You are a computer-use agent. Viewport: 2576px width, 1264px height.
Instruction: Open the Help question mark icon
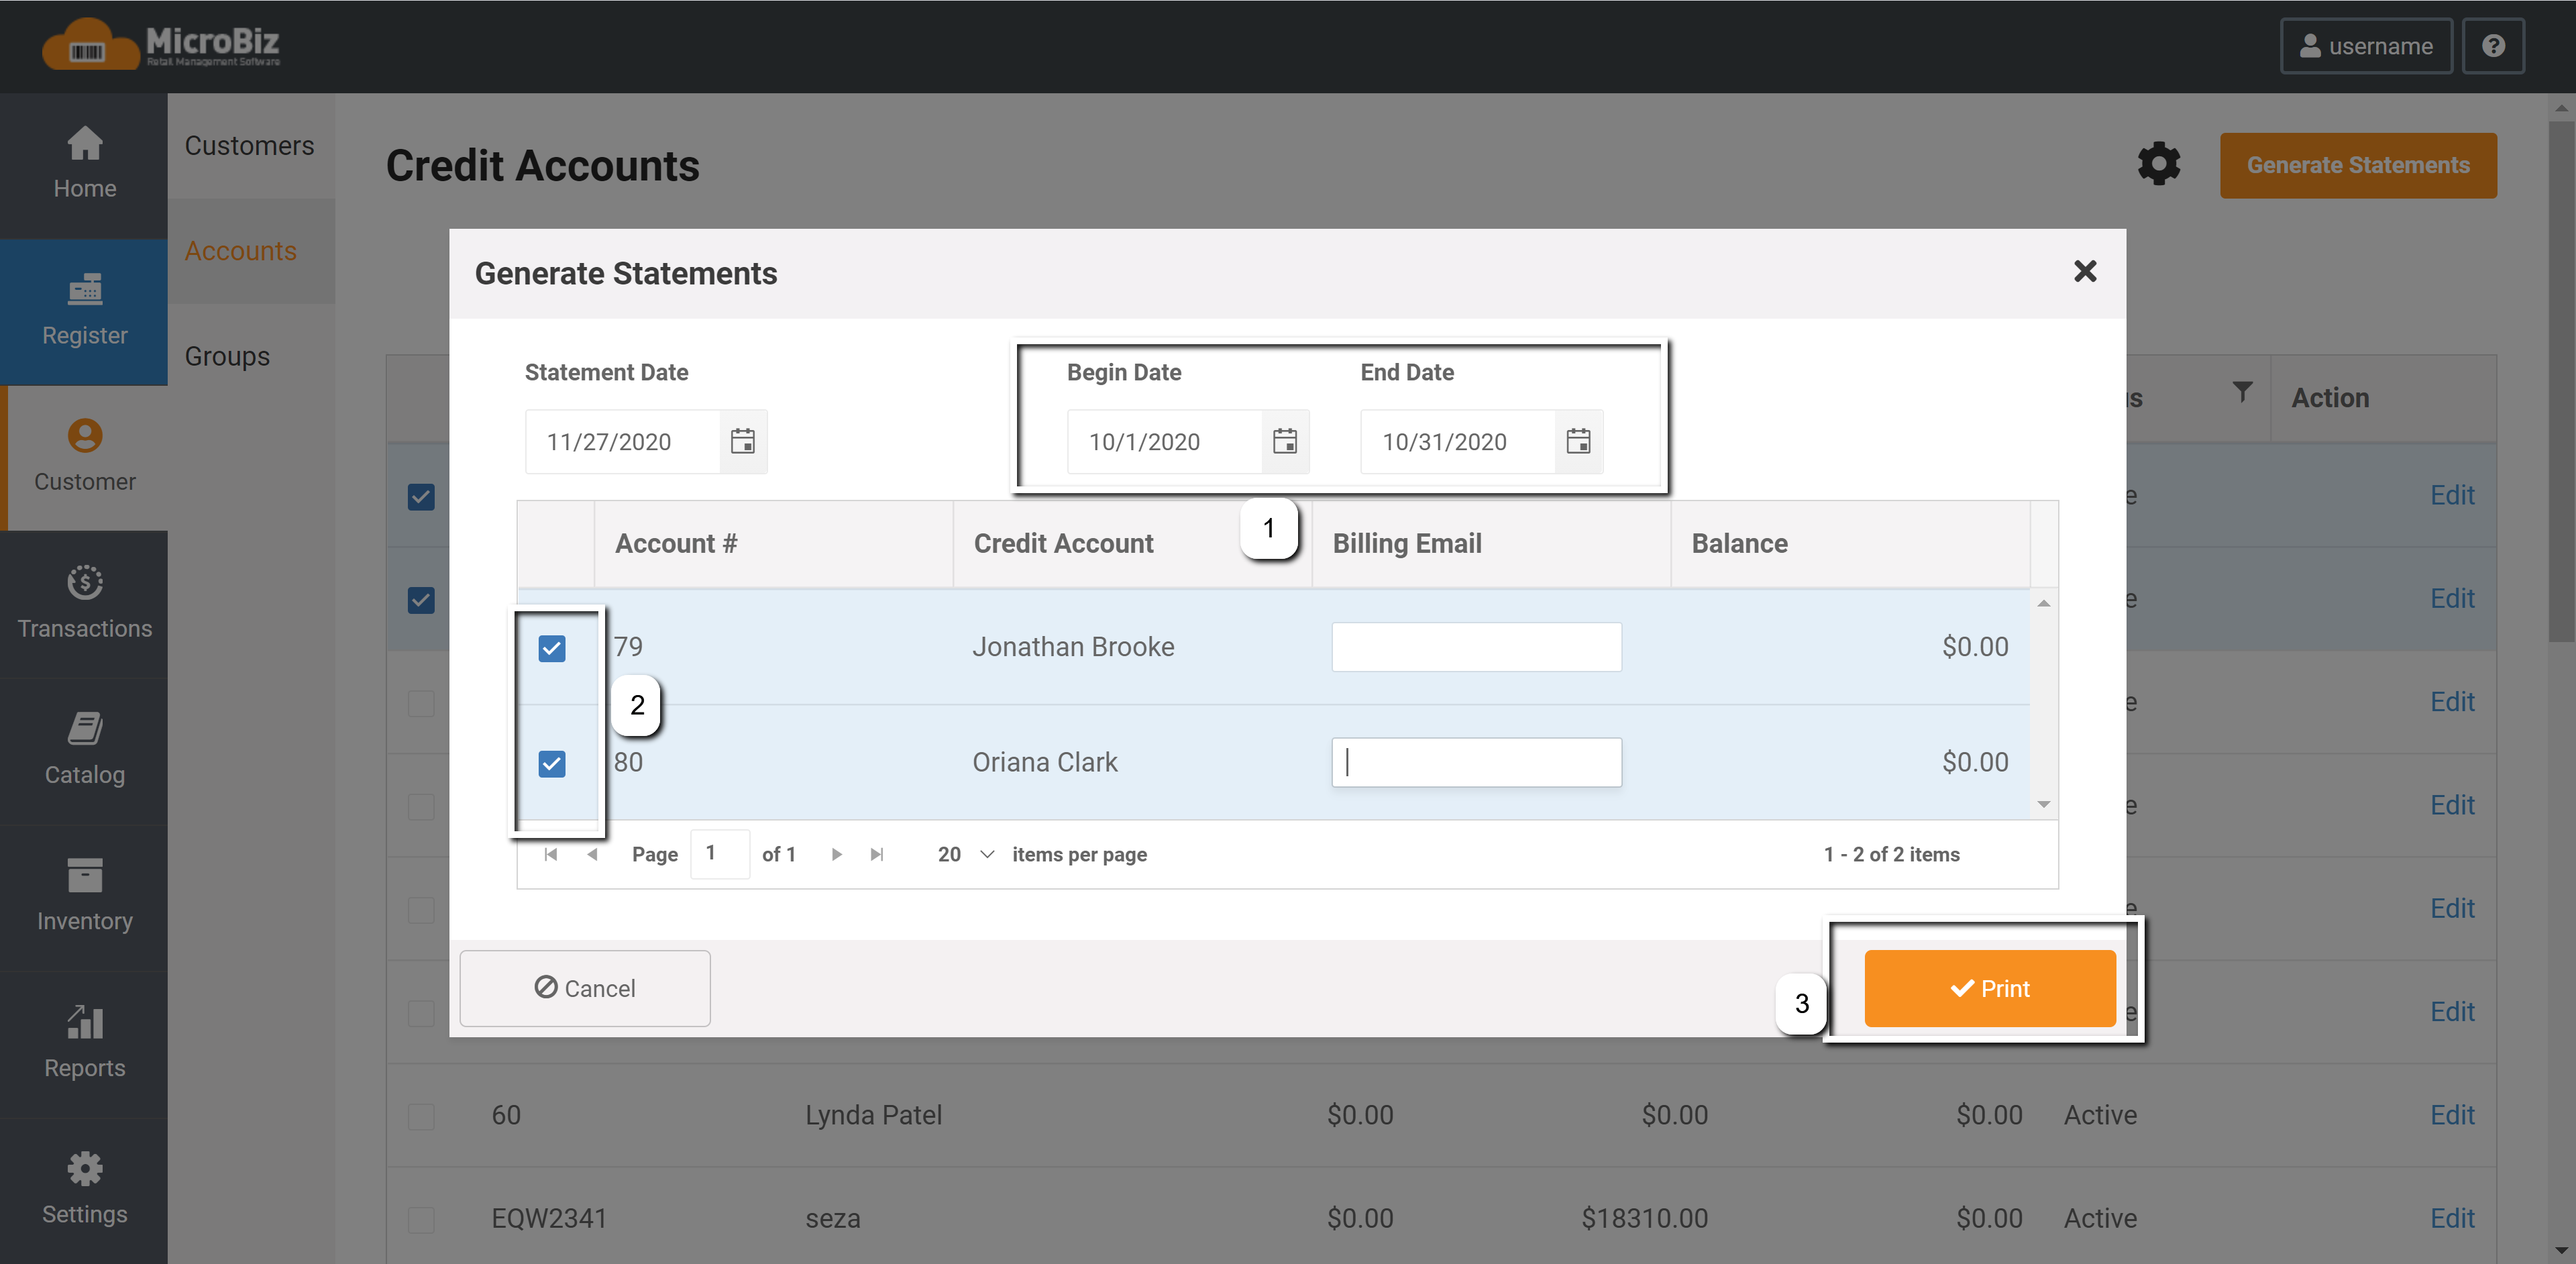coord(2494,45)
